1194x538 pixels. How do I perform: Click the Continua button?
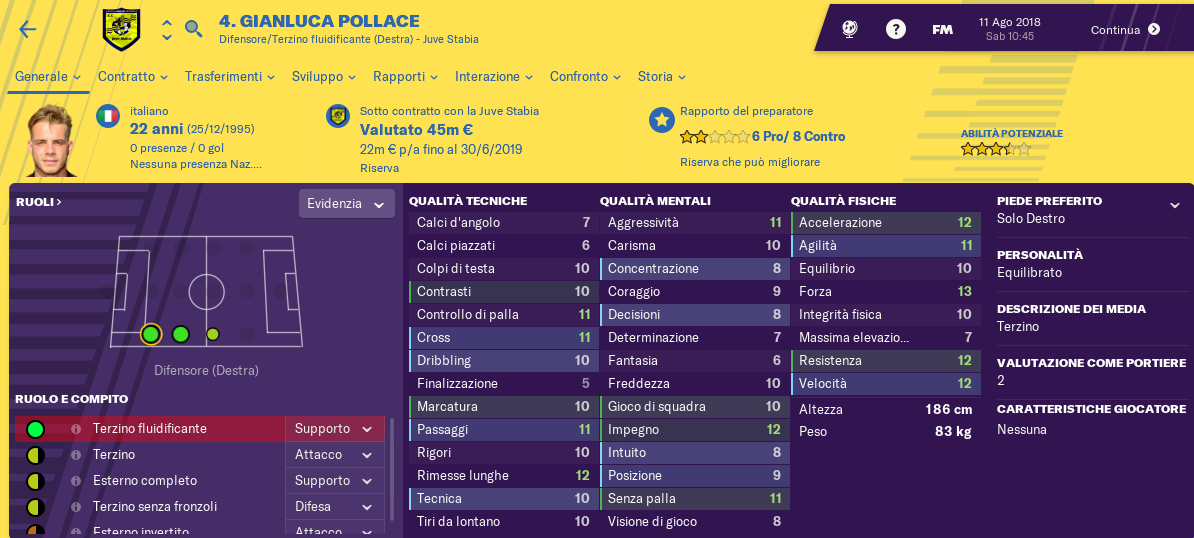1125,30
